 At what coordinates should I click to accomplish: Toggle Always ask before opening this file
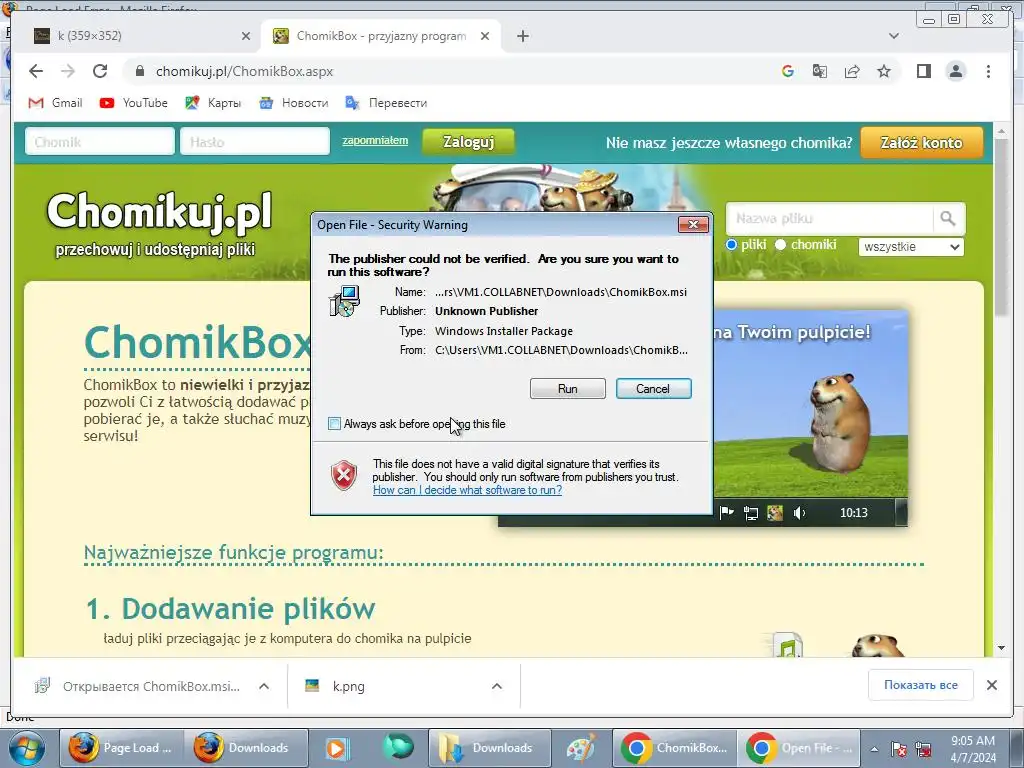pyautogui.click(x=334, y=424)
